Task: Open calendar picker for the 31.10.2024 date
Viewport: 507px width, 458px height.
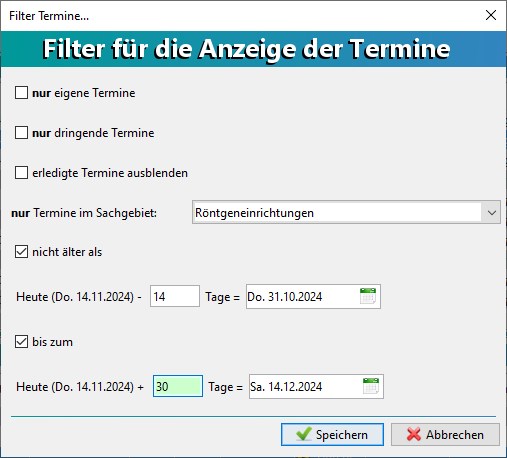Action: coord(368,296)
